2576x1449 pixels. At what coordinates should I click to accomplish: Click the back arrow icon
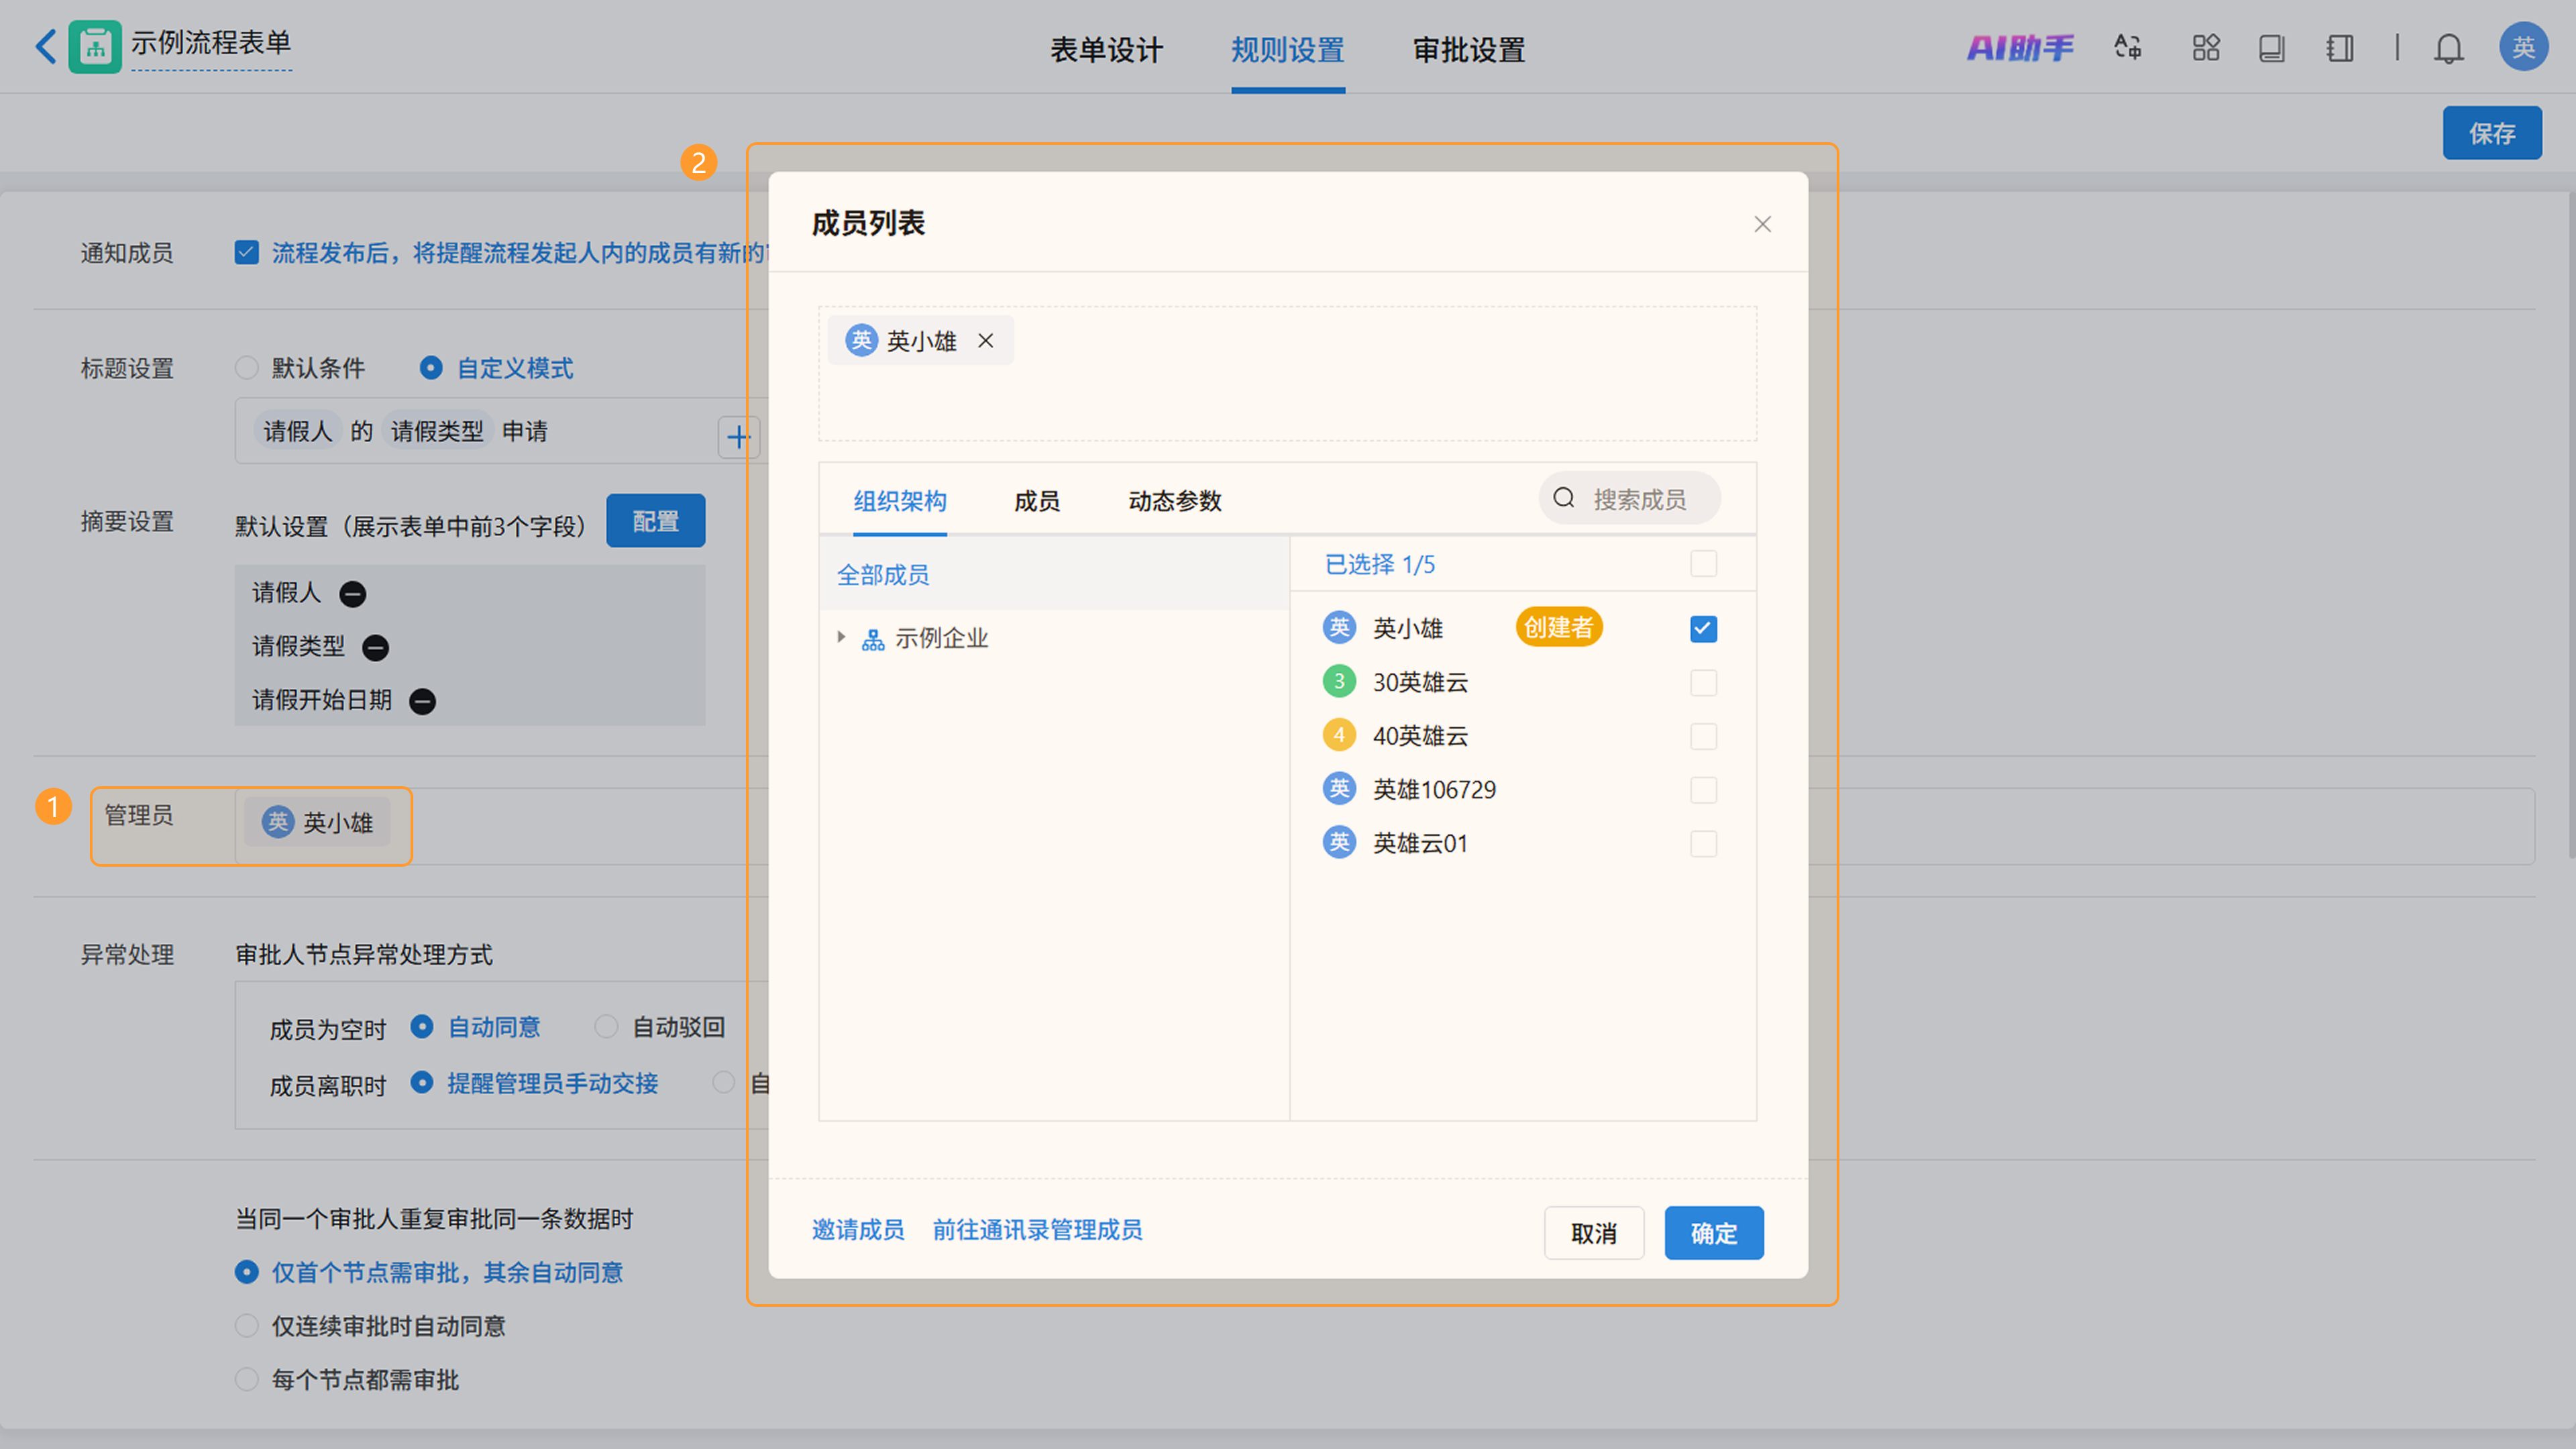tap(46, 46)
